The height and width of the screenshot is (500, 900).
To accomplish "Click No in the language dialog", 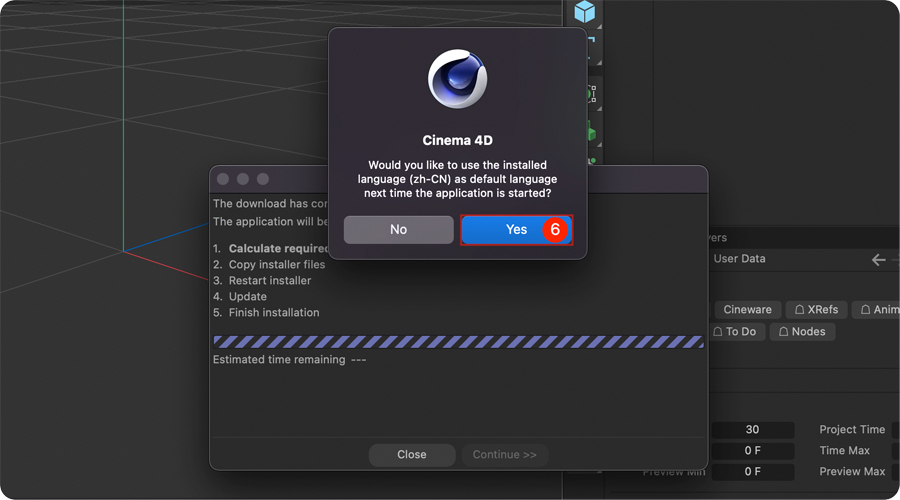I will (x=398, y=230).
